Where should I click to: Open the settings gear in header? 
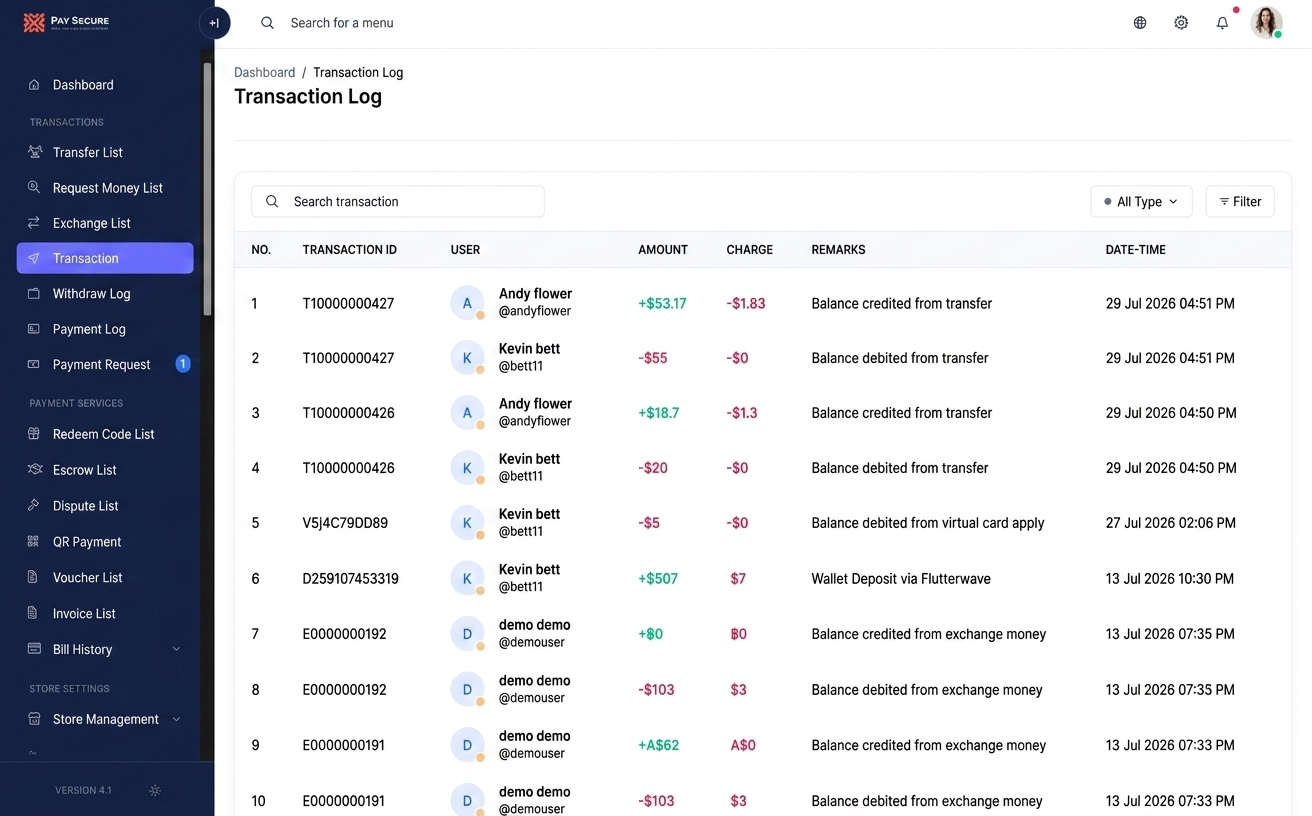tap(1181, 23)
